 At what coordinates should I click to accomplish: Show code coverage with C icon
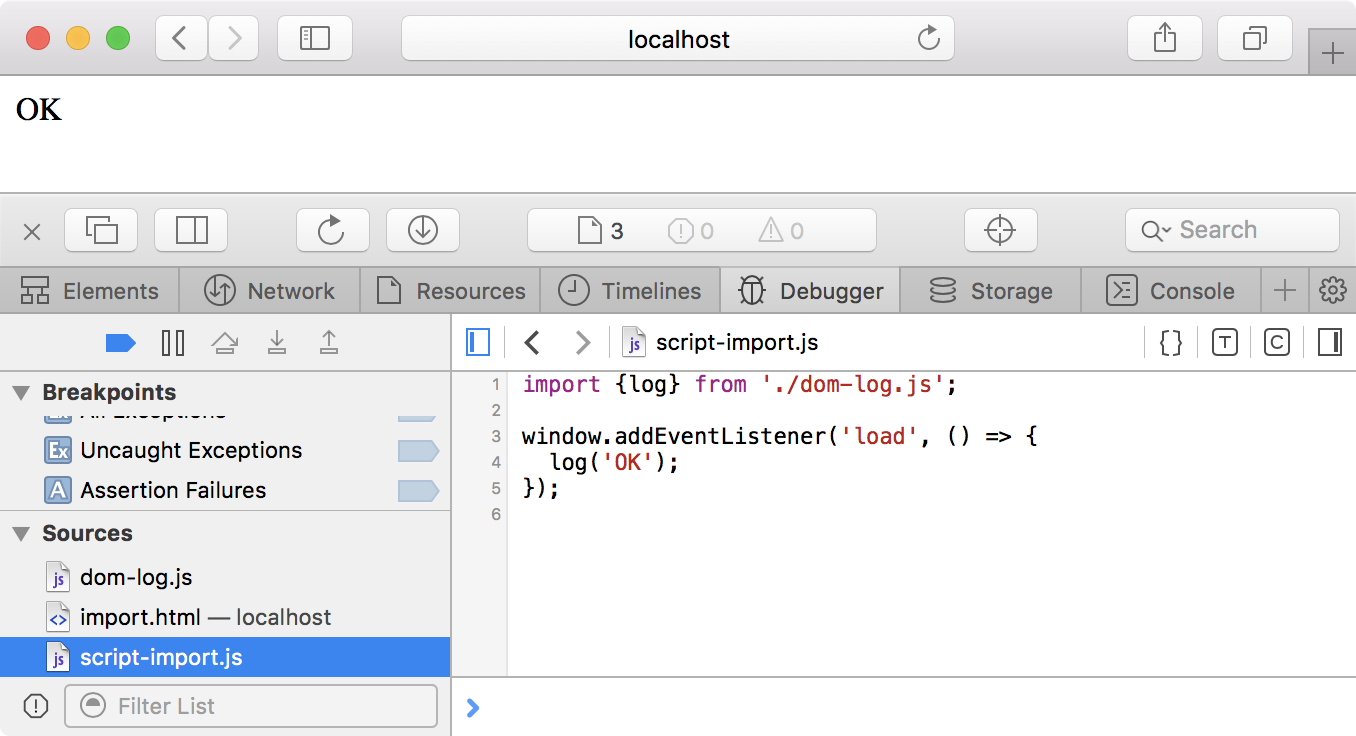1276,343
